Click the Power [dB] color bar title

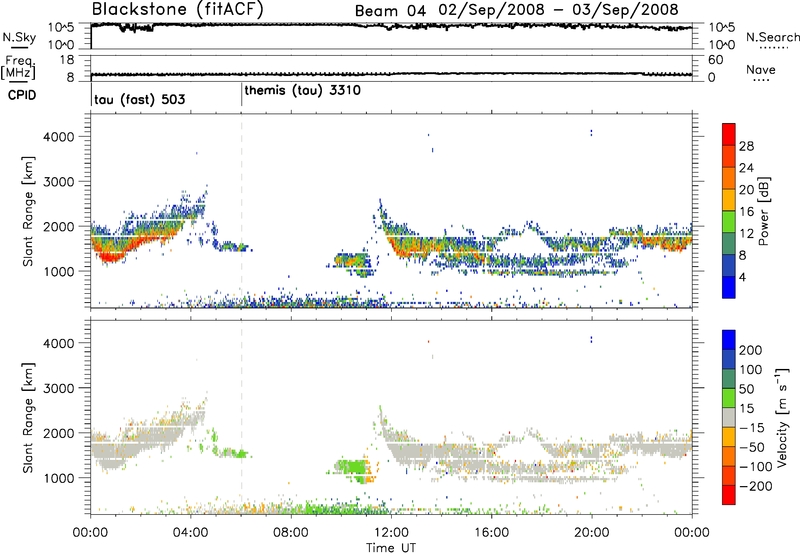pyautogui.click(x=763, y=211)
